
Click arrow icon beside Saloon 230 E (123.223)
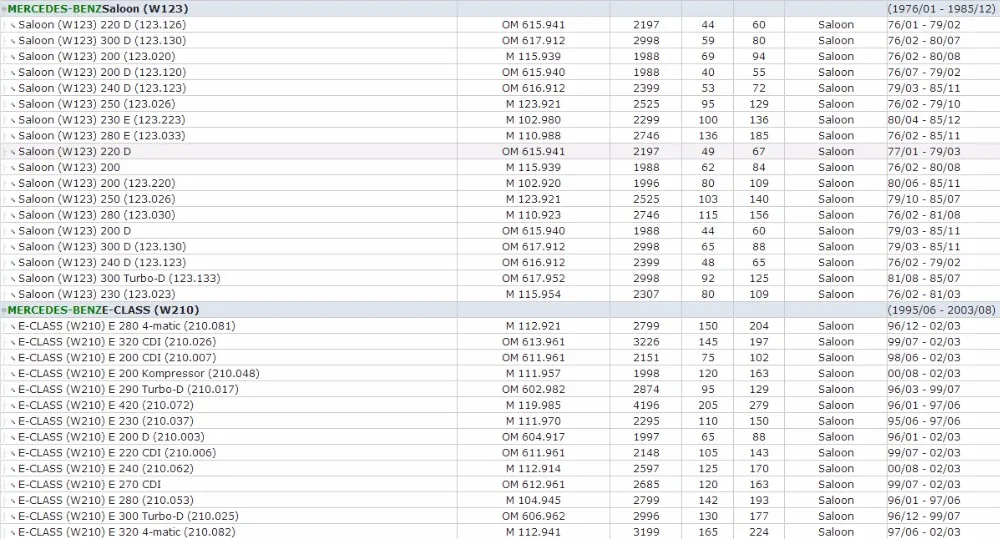click(13, 121)
